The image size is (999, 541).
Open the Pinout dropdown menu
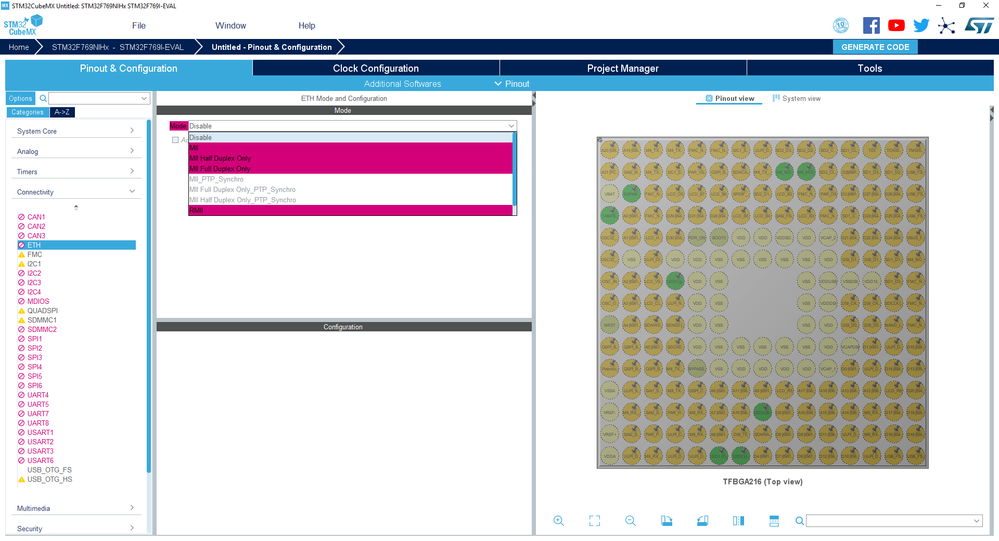[x=512, y=83]
